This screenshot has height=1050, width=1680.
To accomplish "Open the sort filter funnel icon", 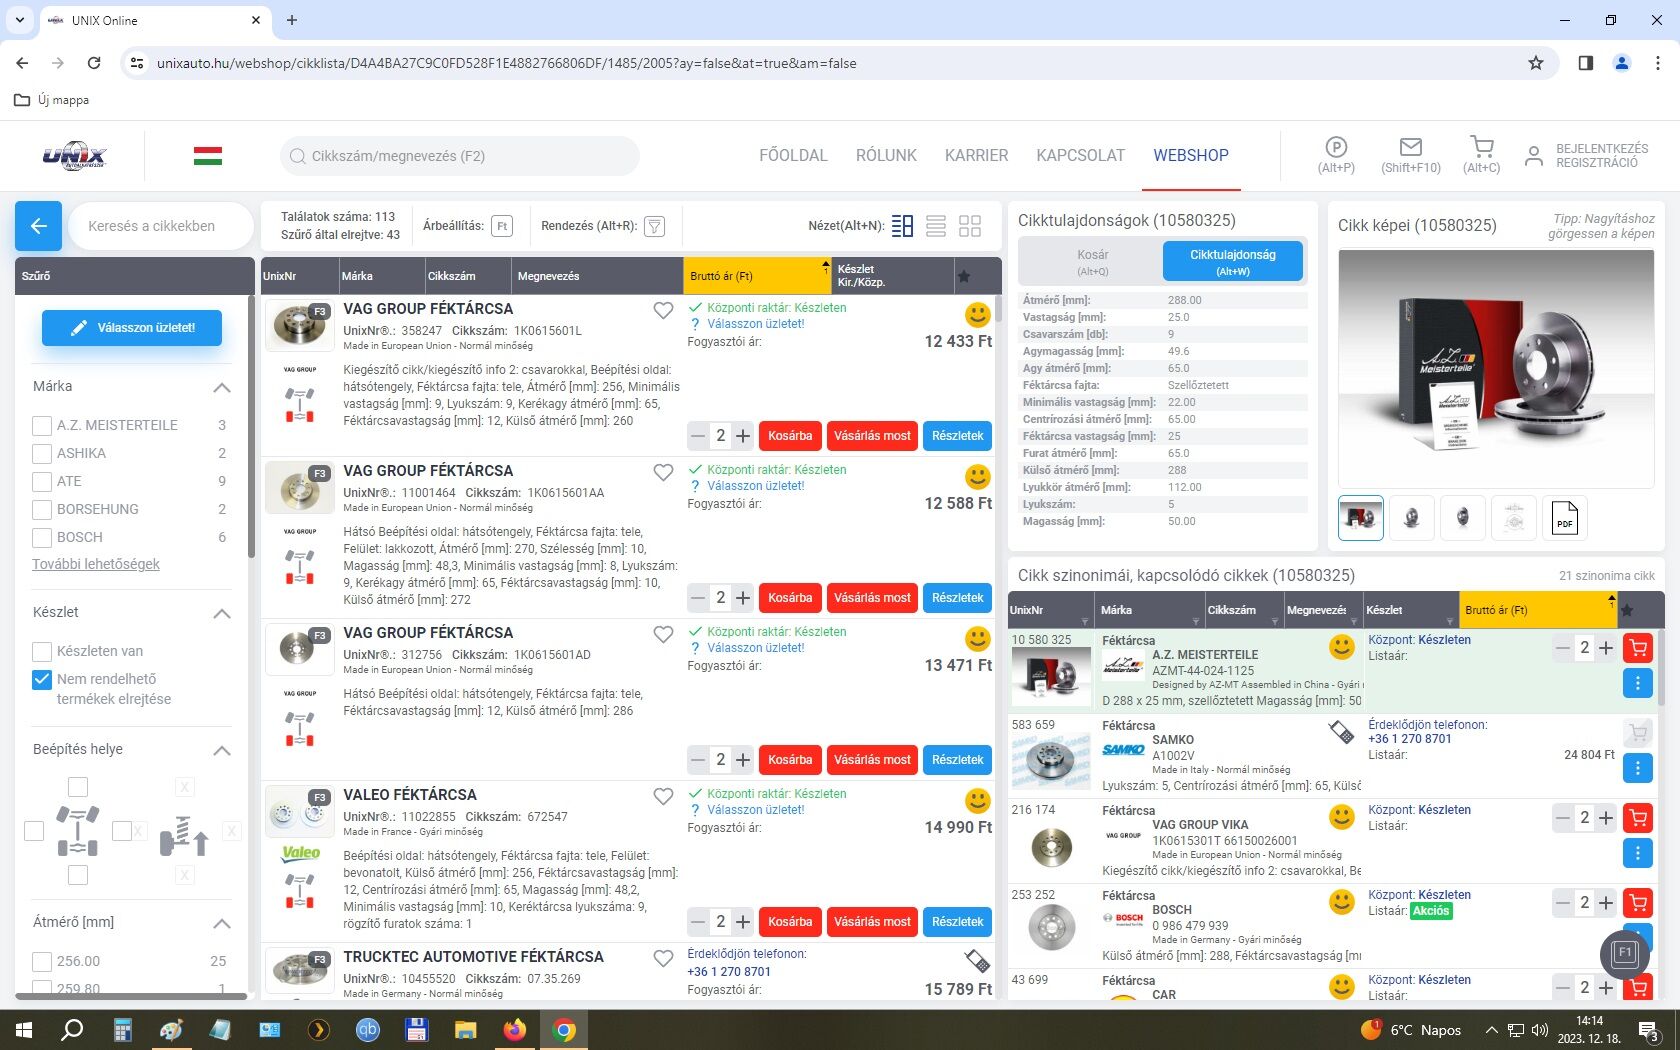I will (654, 226).
